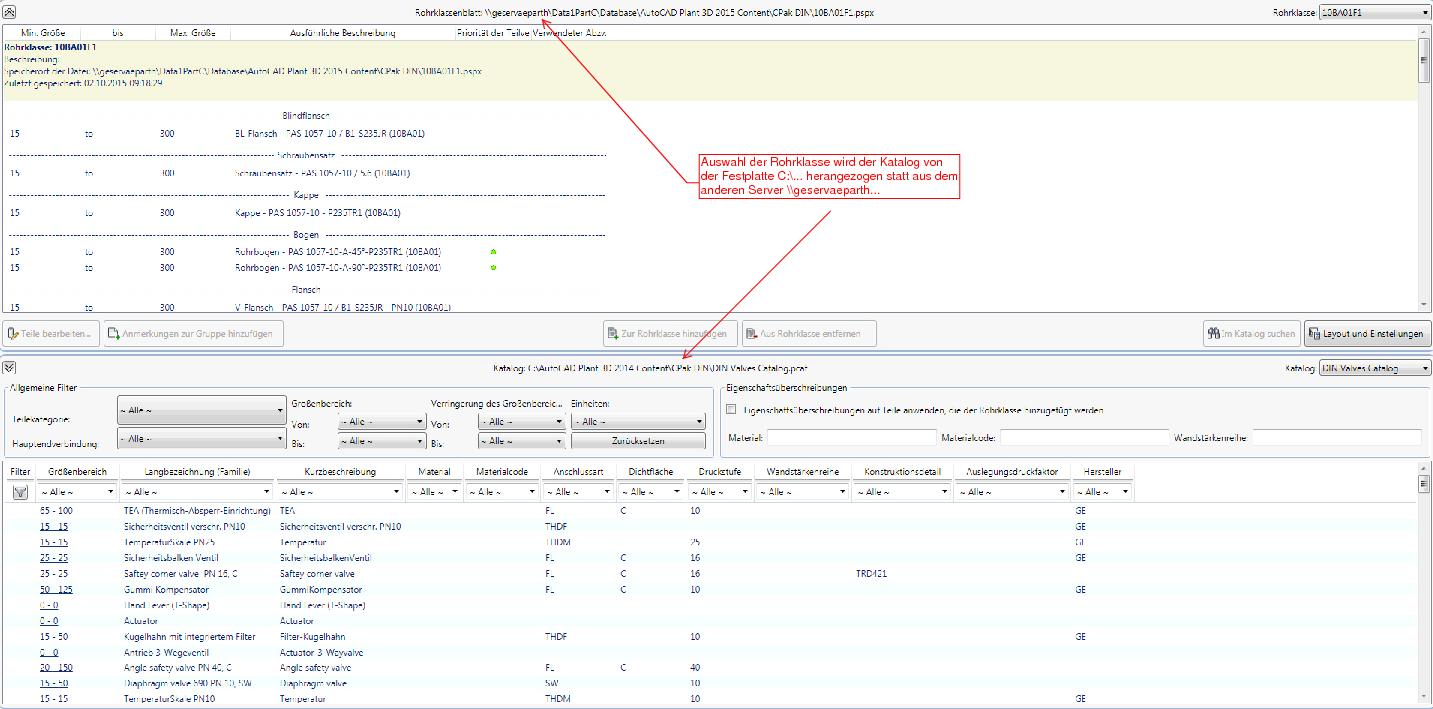Open Kurzbeschreibung column filter dropdown
Screen dimensions: 1433x709
[340, 492]
